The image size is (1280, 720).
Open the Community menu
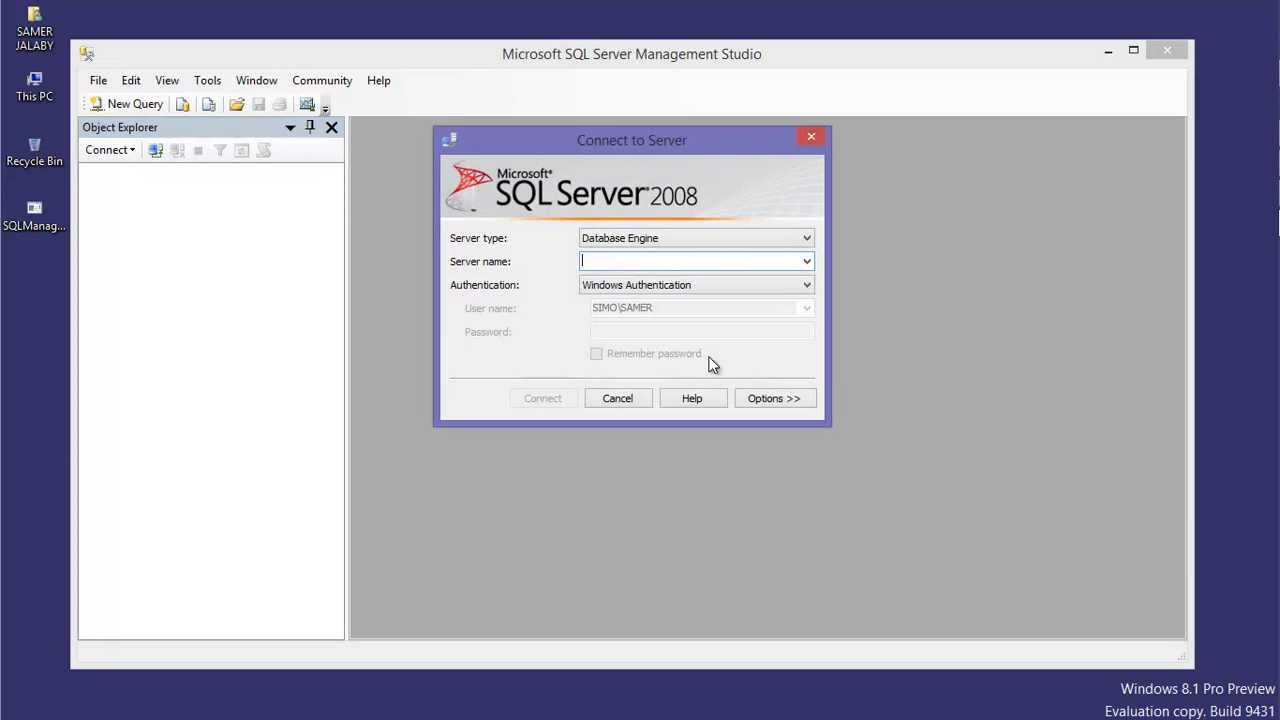(x=322, y=80)
